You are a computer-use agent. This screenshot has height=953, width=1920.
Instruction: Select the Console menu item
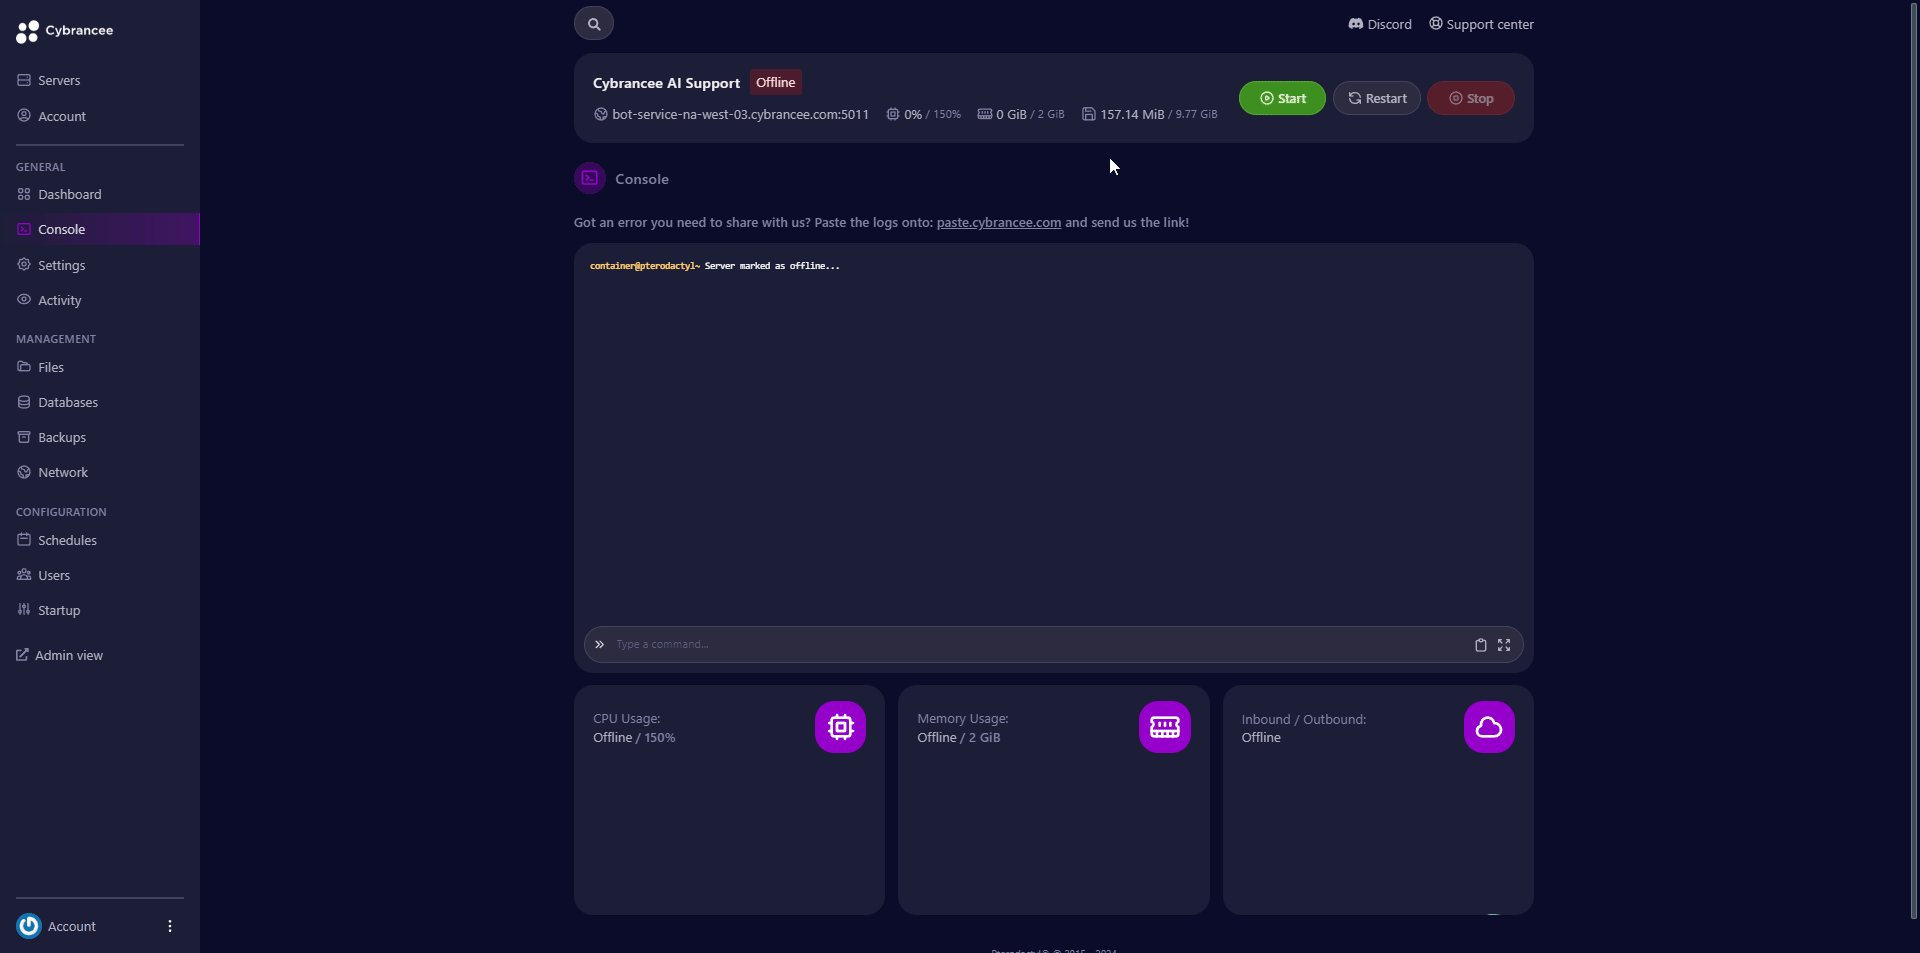(x=100, y=229)
